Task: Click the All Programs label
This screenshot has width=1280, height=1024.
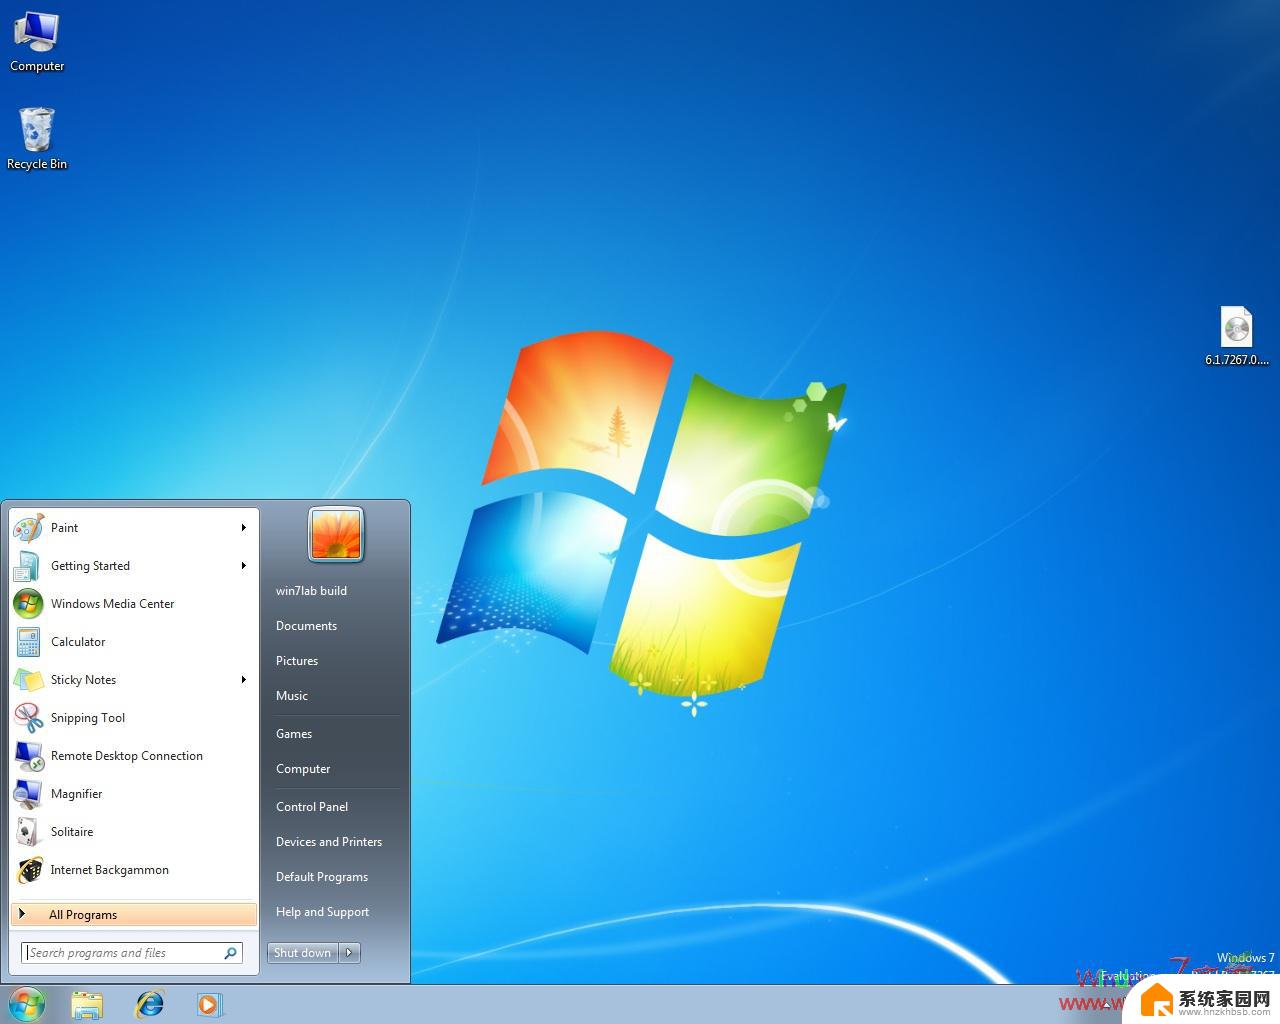Action: click(x=83, y=915)
